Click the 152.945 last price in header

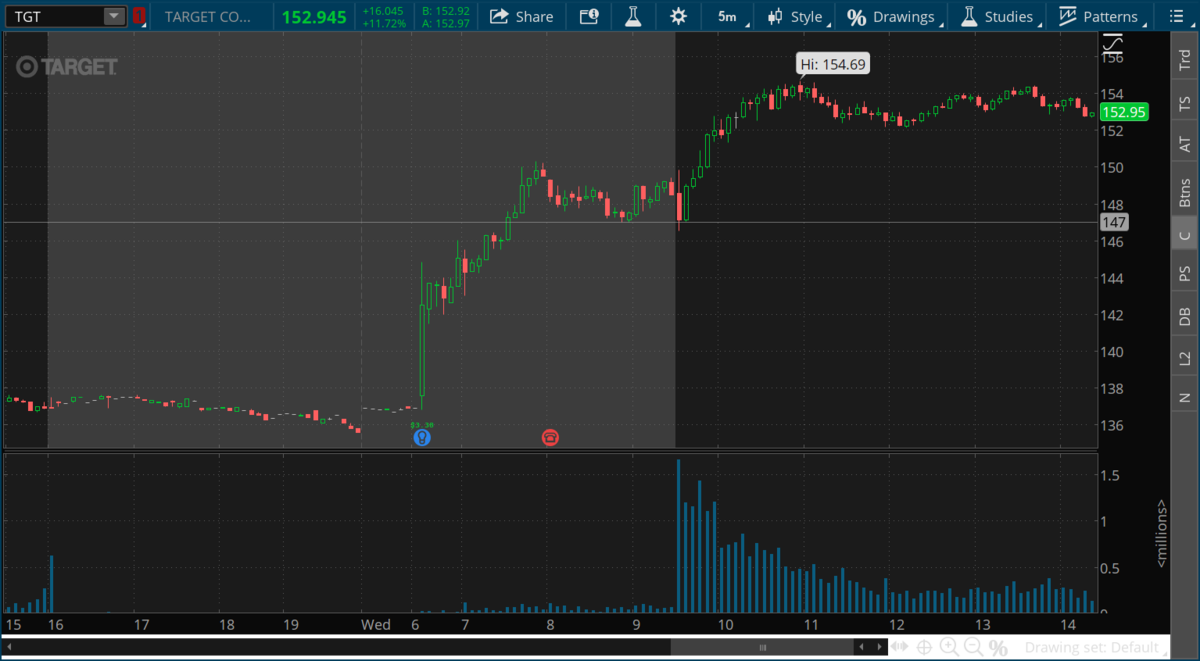(316, 16)
